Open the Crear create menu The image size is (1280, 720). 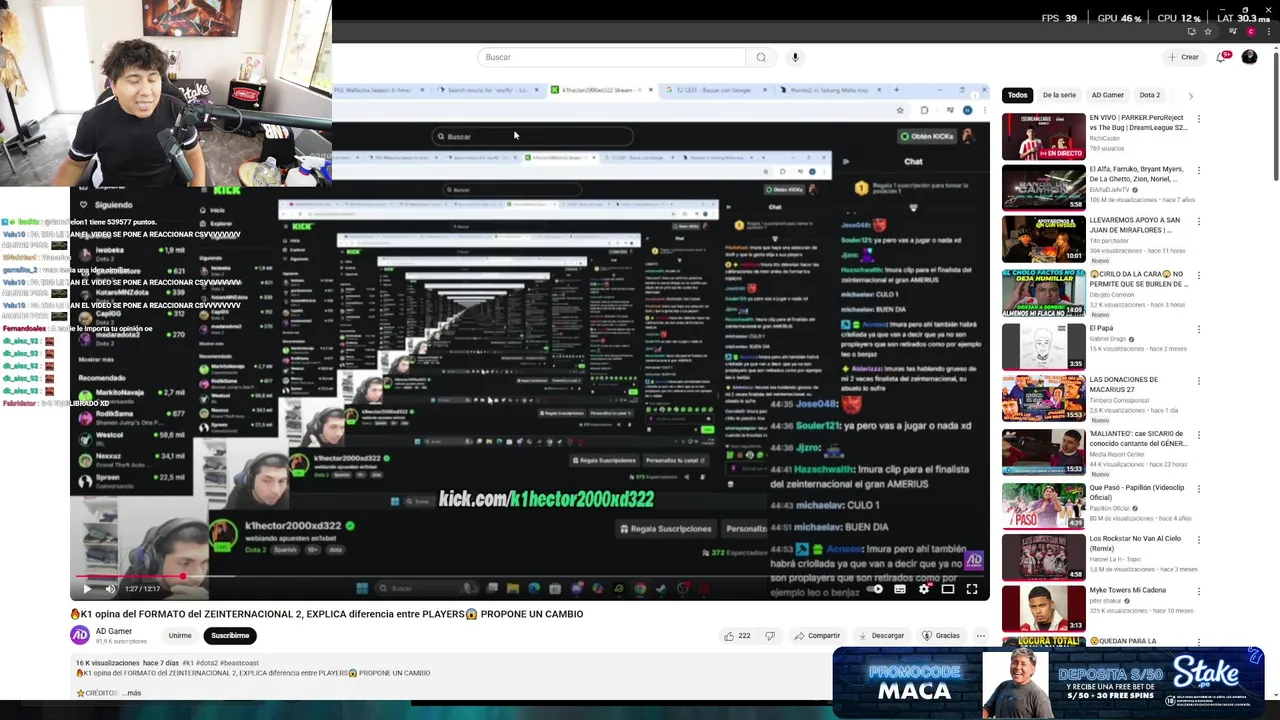coord(1183,57)
